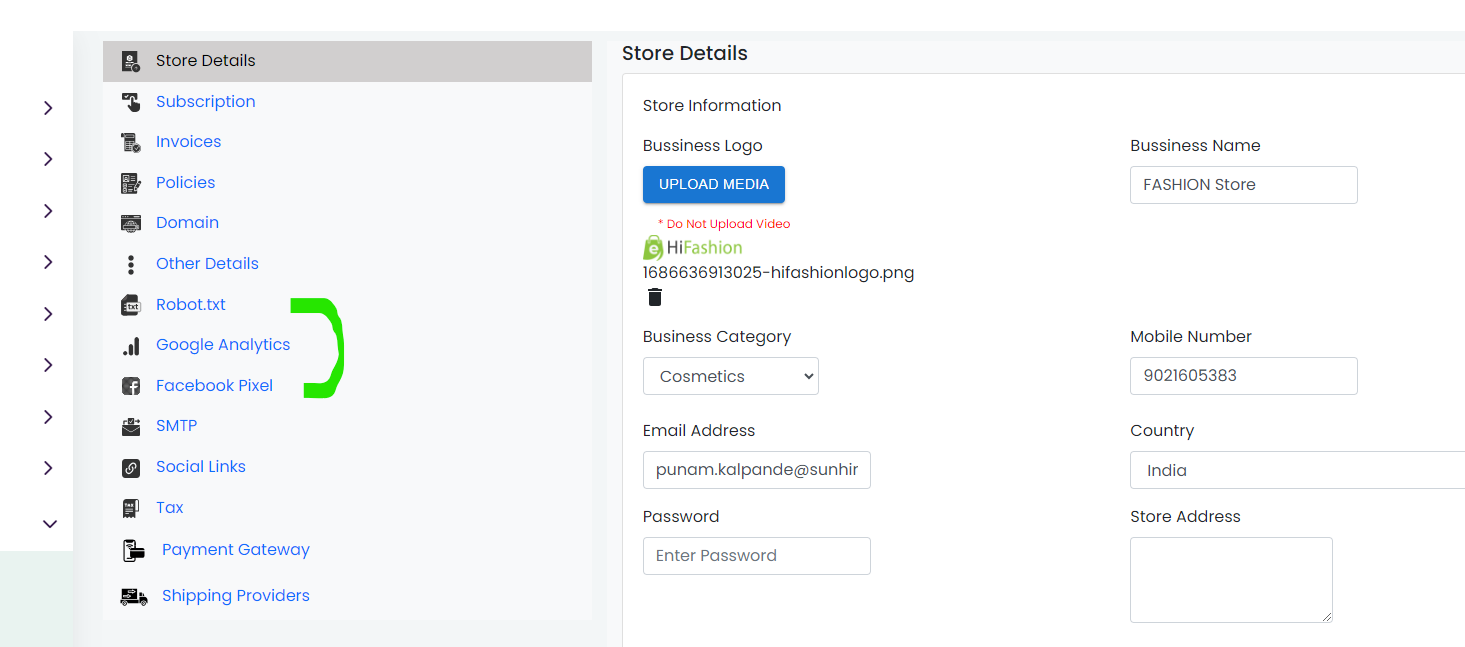Click the Email Address field
1465x647 pixels.
757,470
